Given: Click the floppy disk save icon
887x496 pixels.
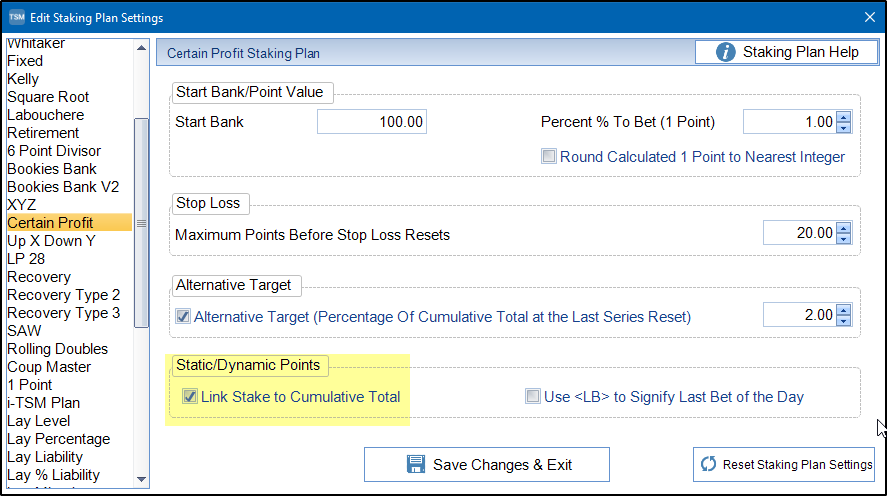Looking at the screenshot, I should pos(416,465).
